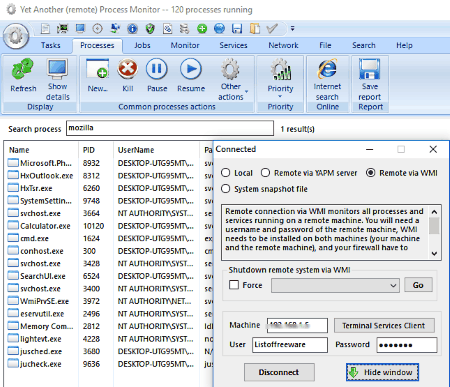The height and width of the screenshot is (387, 450).
Task: Show details of selected process
Action: coord(58,80)
